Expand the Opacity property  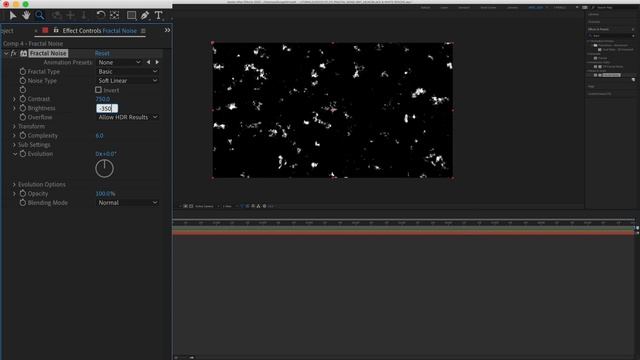(14, 193)
